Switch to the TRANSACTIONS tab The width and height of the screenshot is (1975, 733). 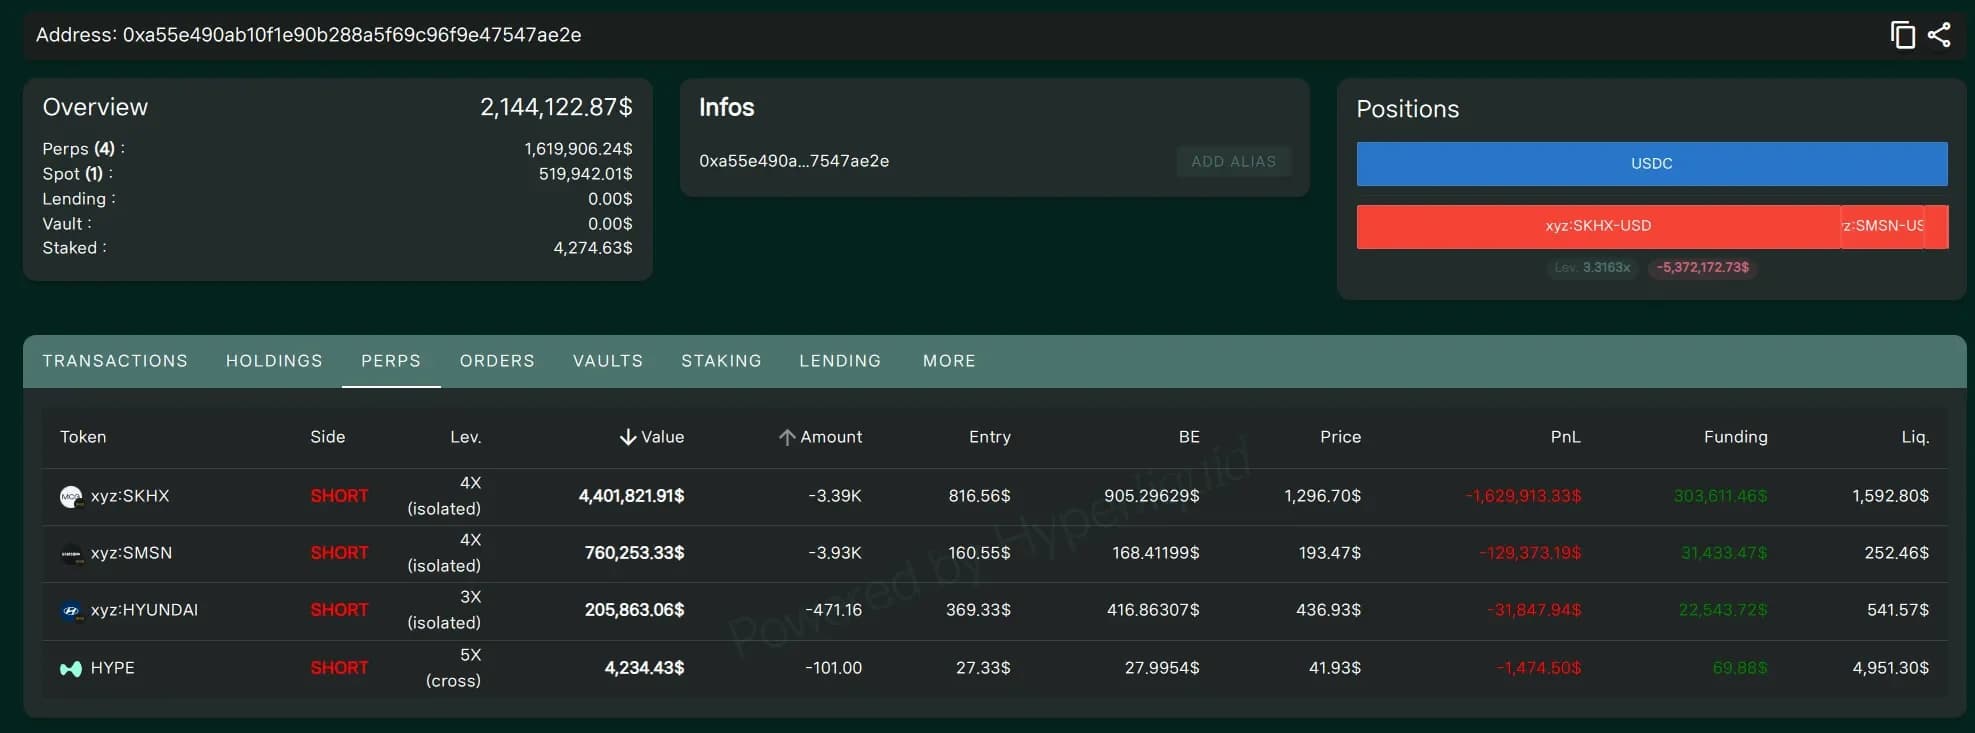(x=115, y=361)
